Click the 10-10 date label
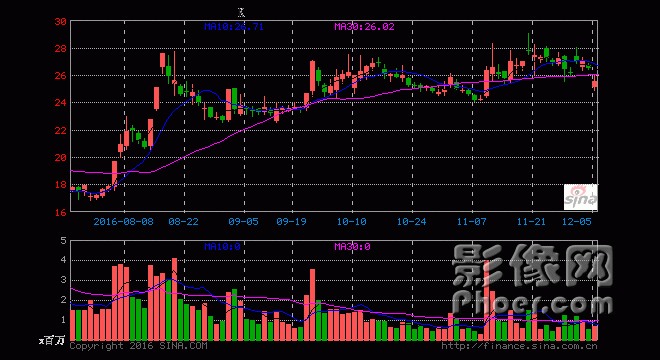660x360 pixels. [x=351, y=221]
